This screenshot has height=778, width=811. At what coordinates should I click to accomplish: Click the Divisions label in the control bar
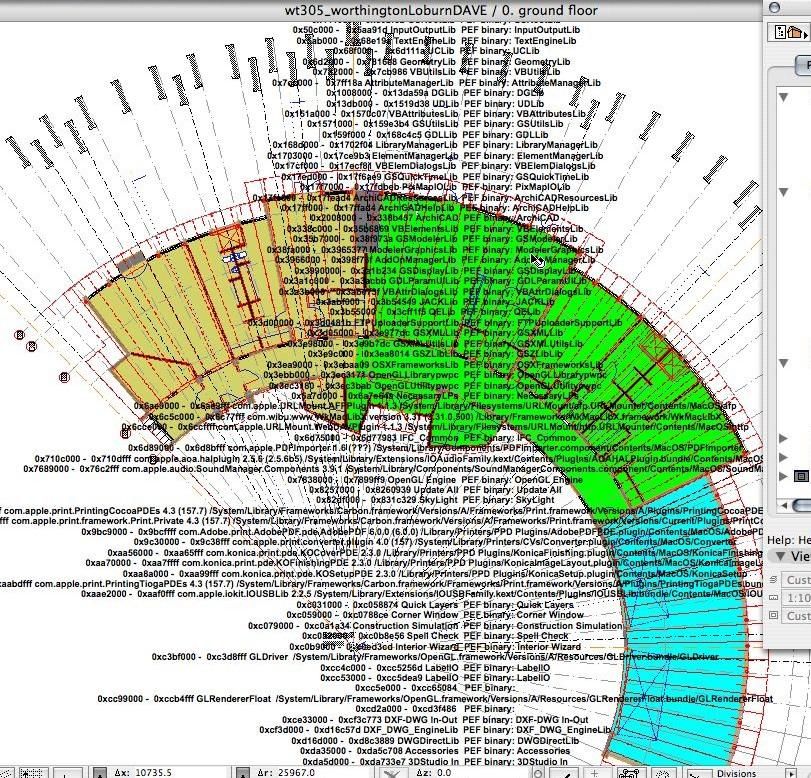(x=737, y=773)
